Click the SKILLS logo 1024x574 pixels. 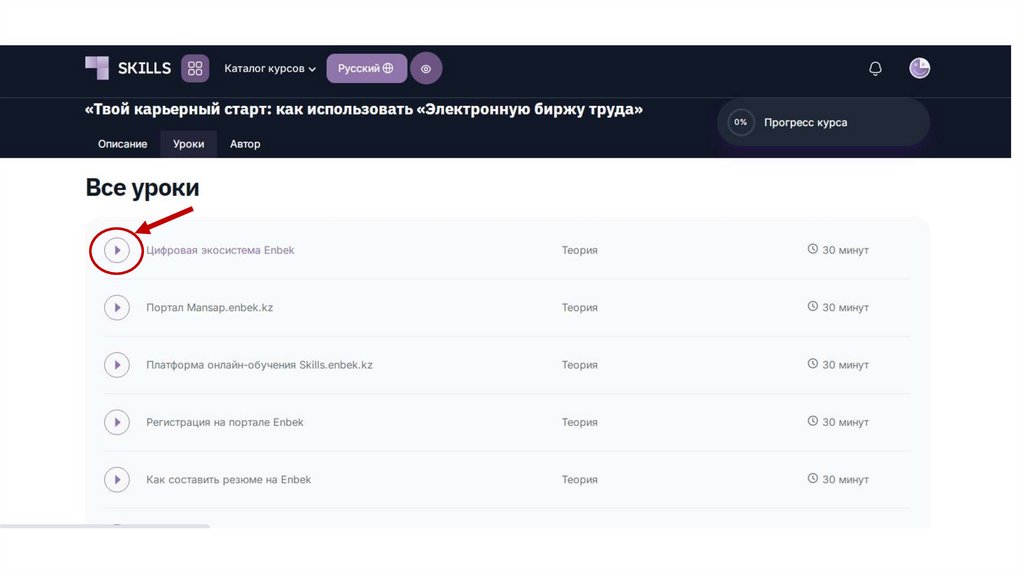pyautogui.click(x=128, y=68)
